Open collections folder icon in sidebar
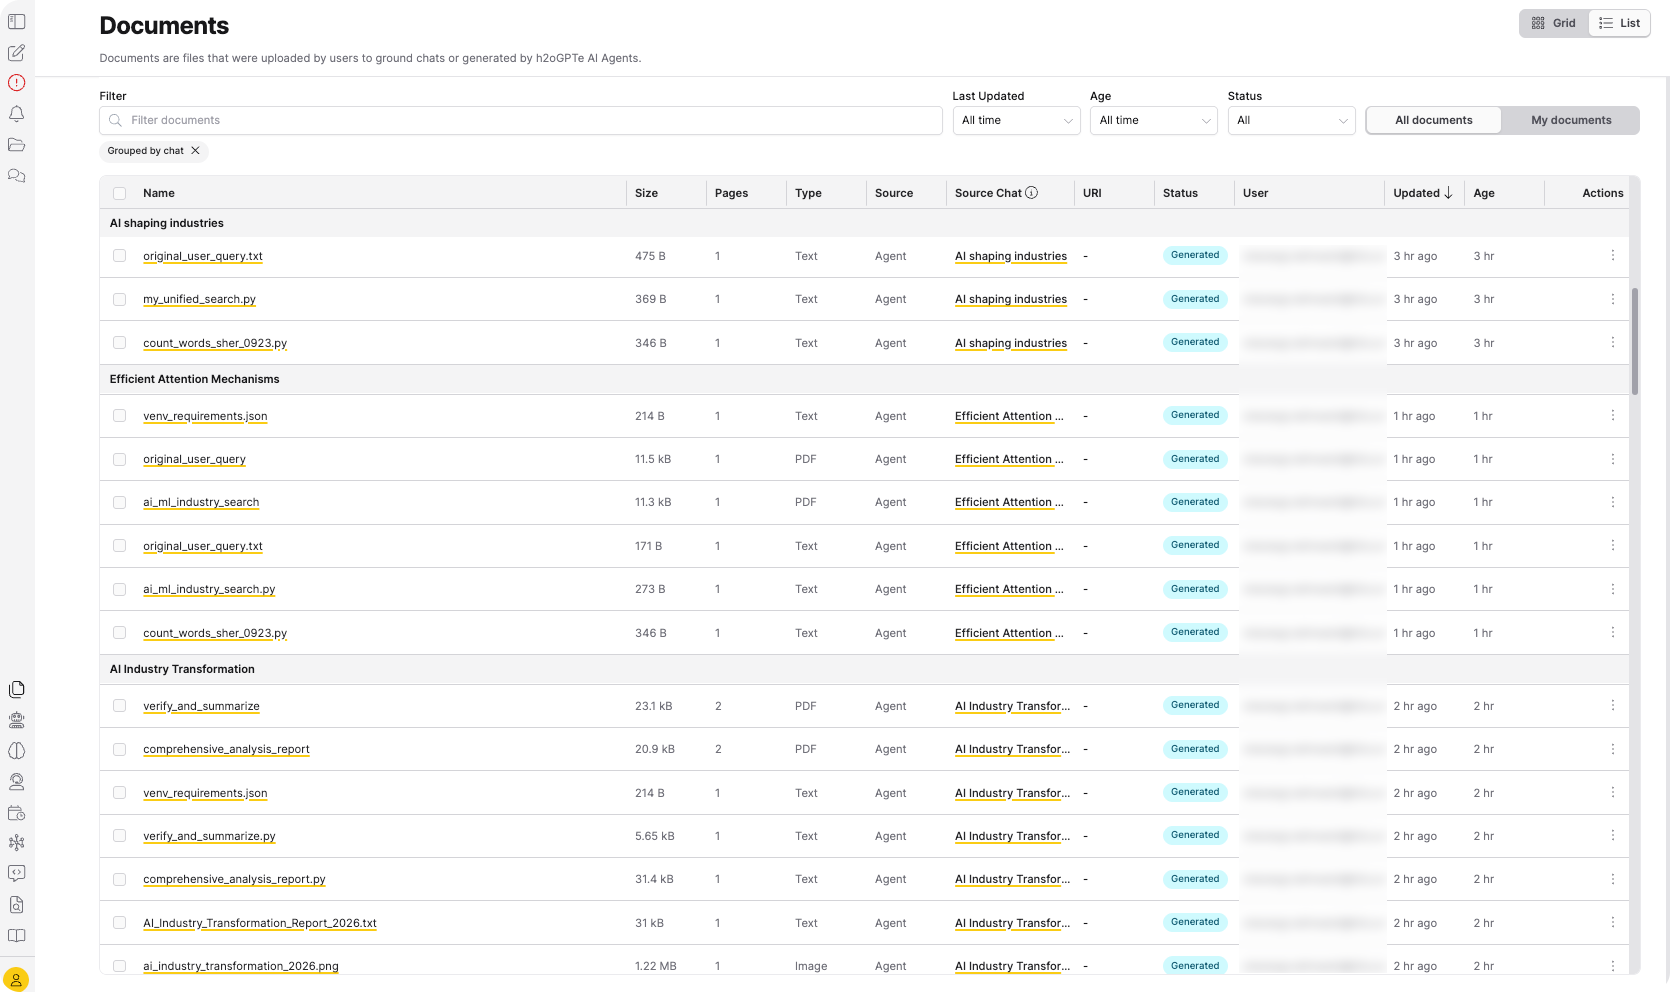Viewport: 1670px width, 992px height. click(16, 145)
